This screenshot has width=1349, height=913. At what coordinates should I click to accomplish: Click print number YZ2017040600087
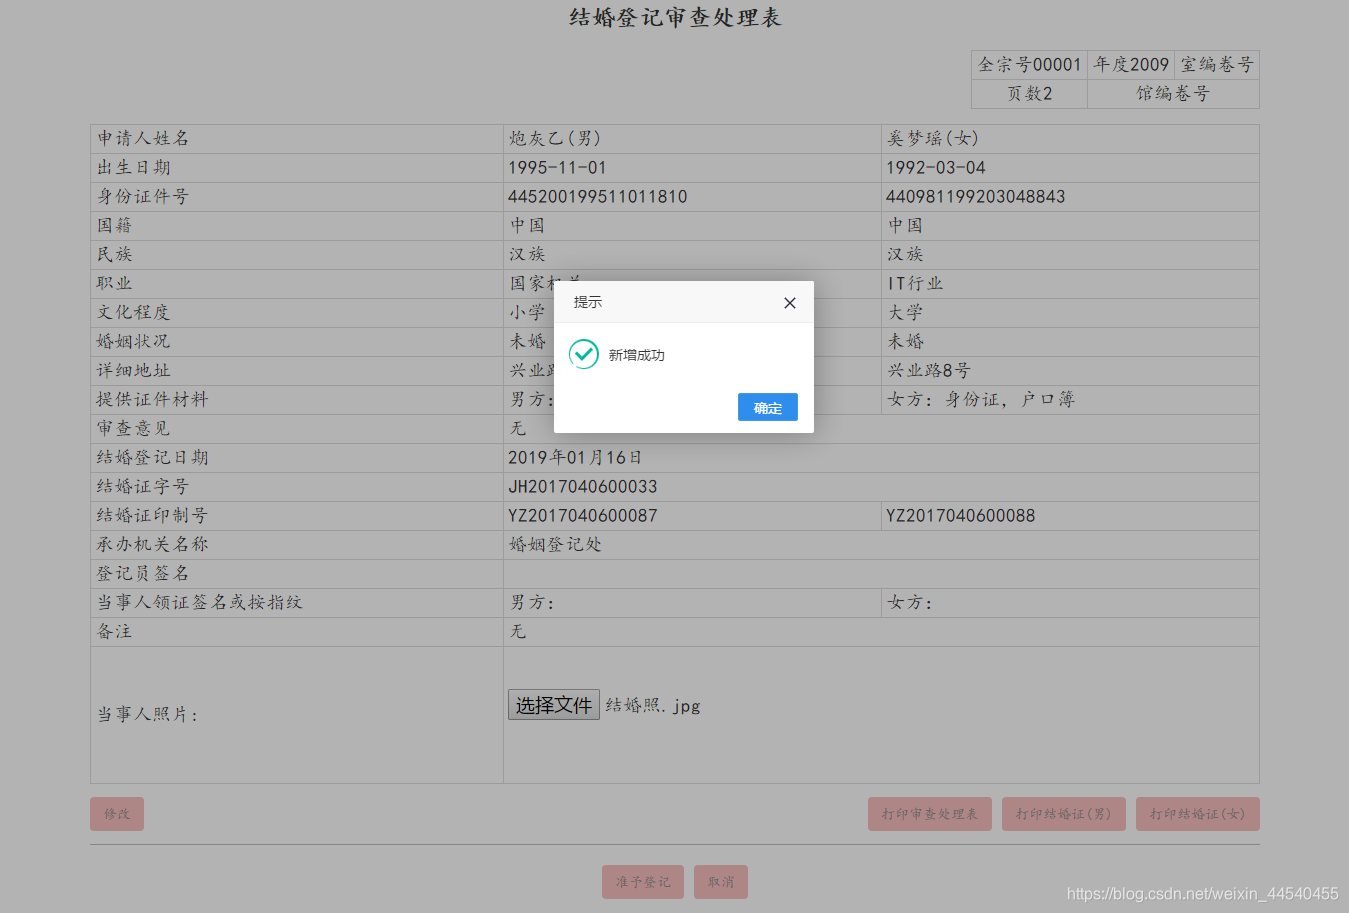583,516
